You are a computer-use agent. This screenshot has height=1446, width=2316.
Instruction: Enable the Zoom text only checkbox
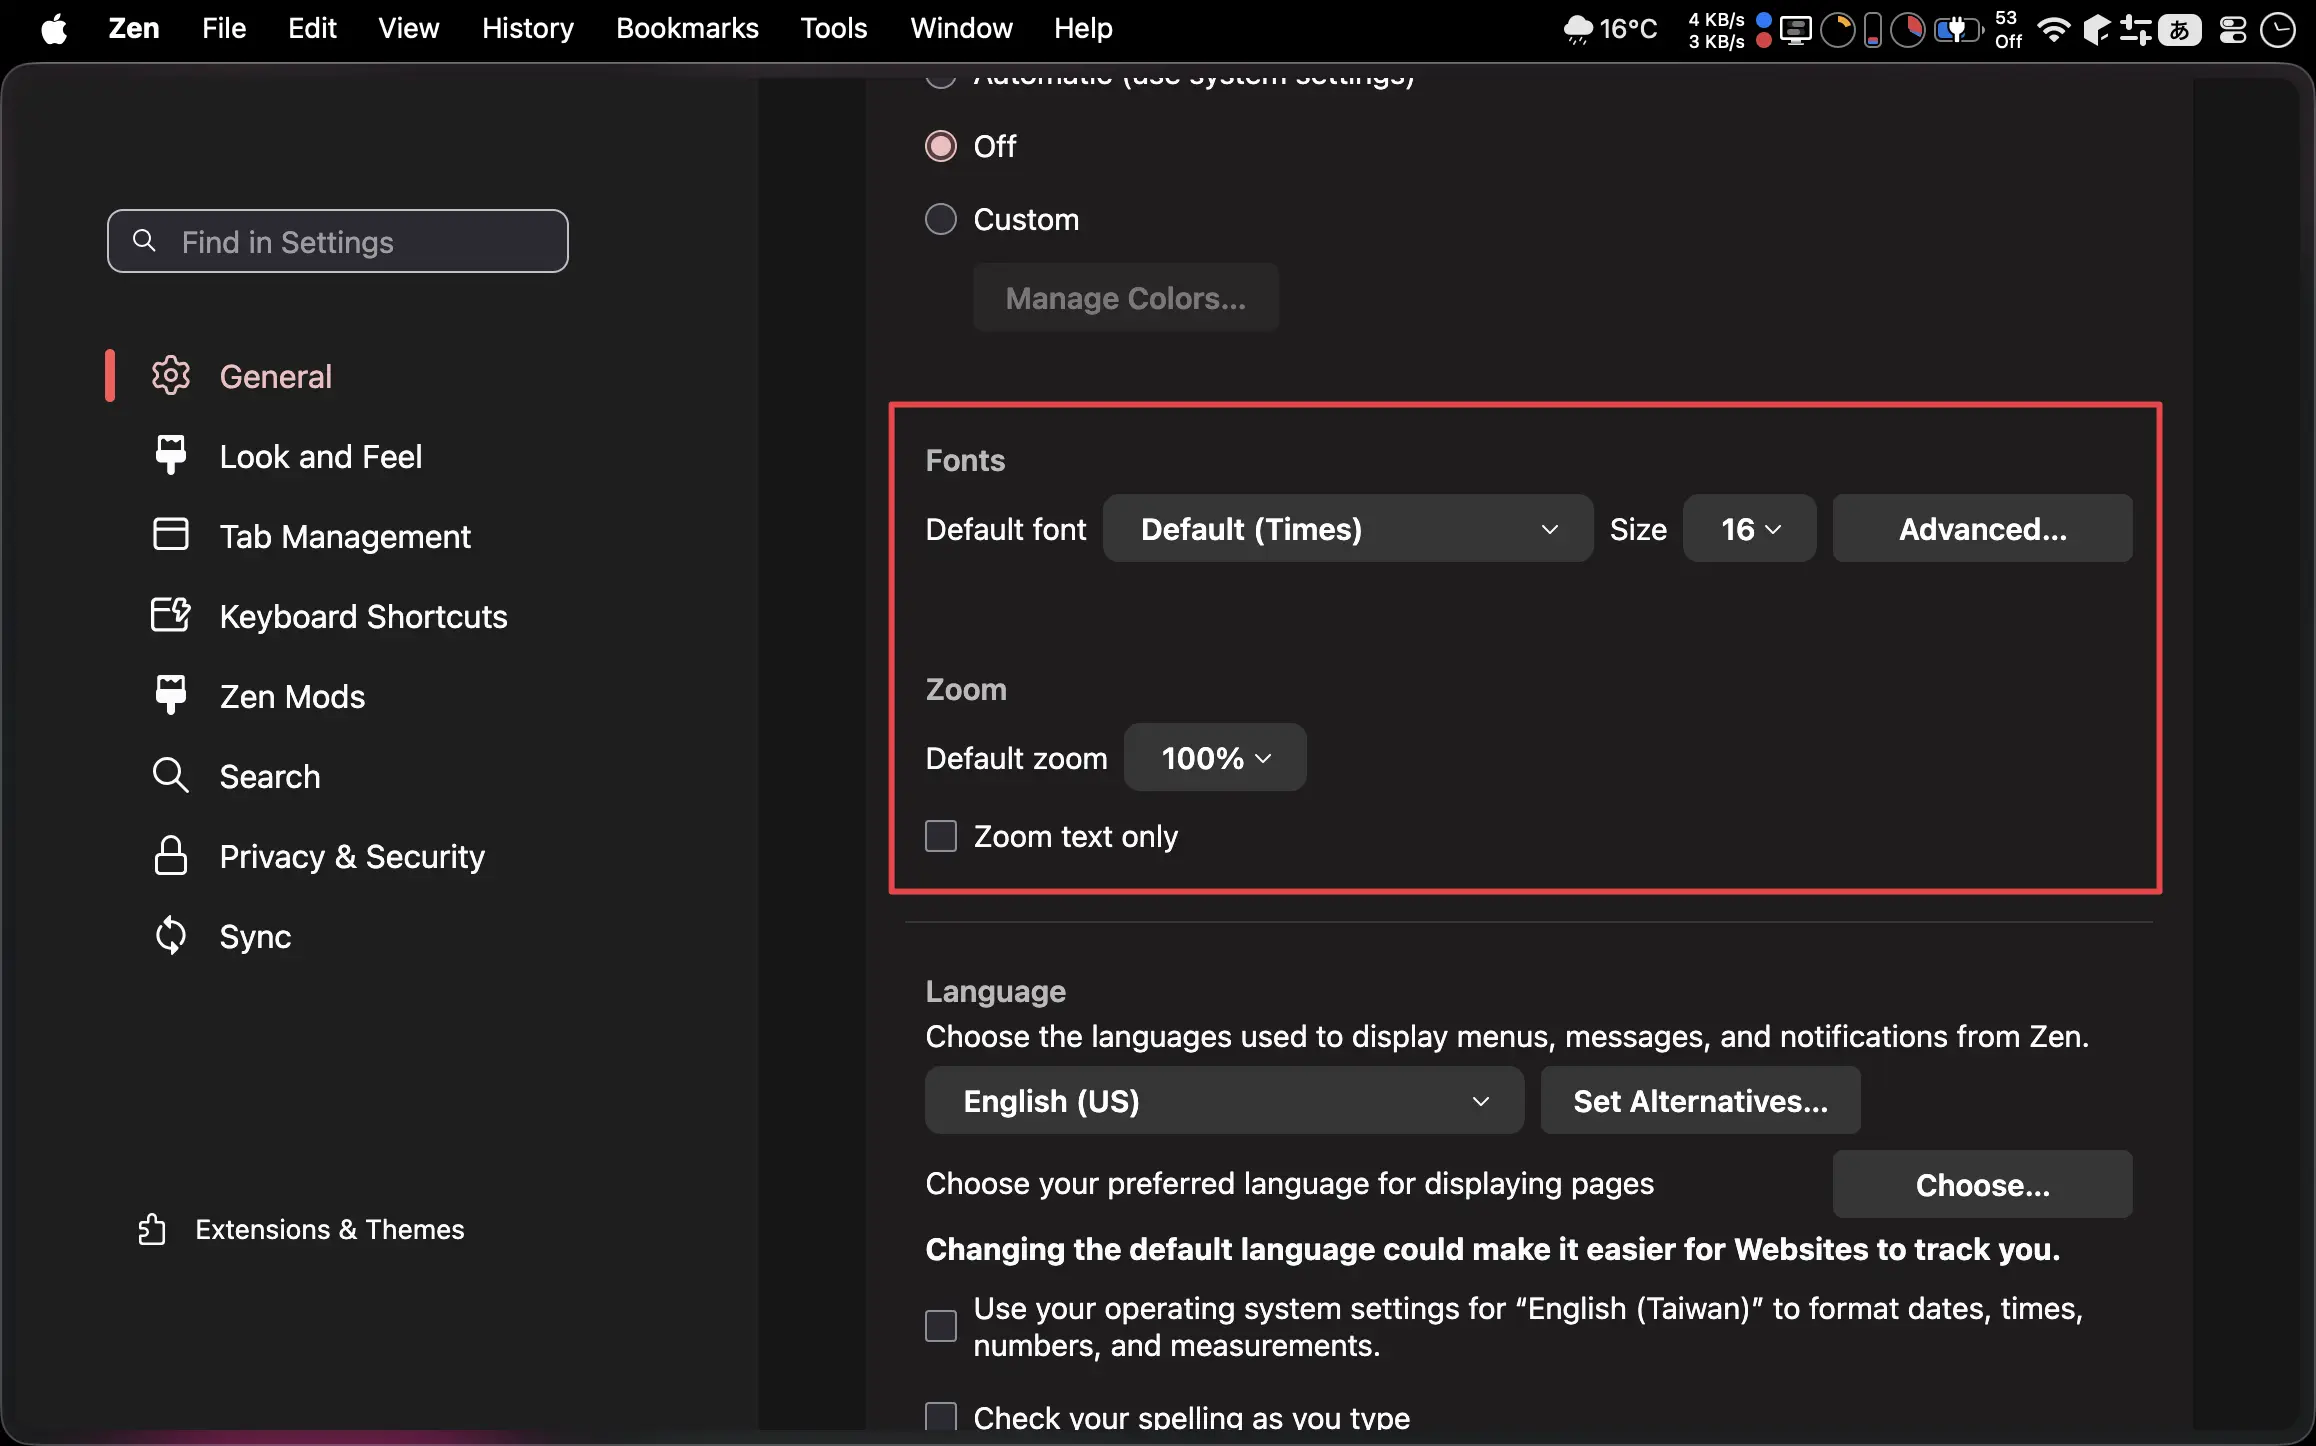click(940, 836)
